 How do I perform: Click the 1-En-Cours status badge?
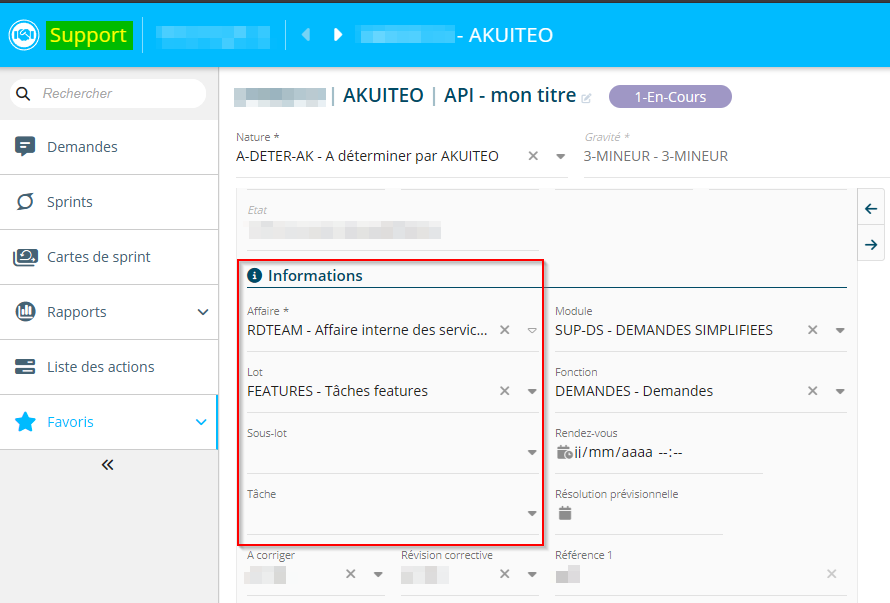(670, 97)
